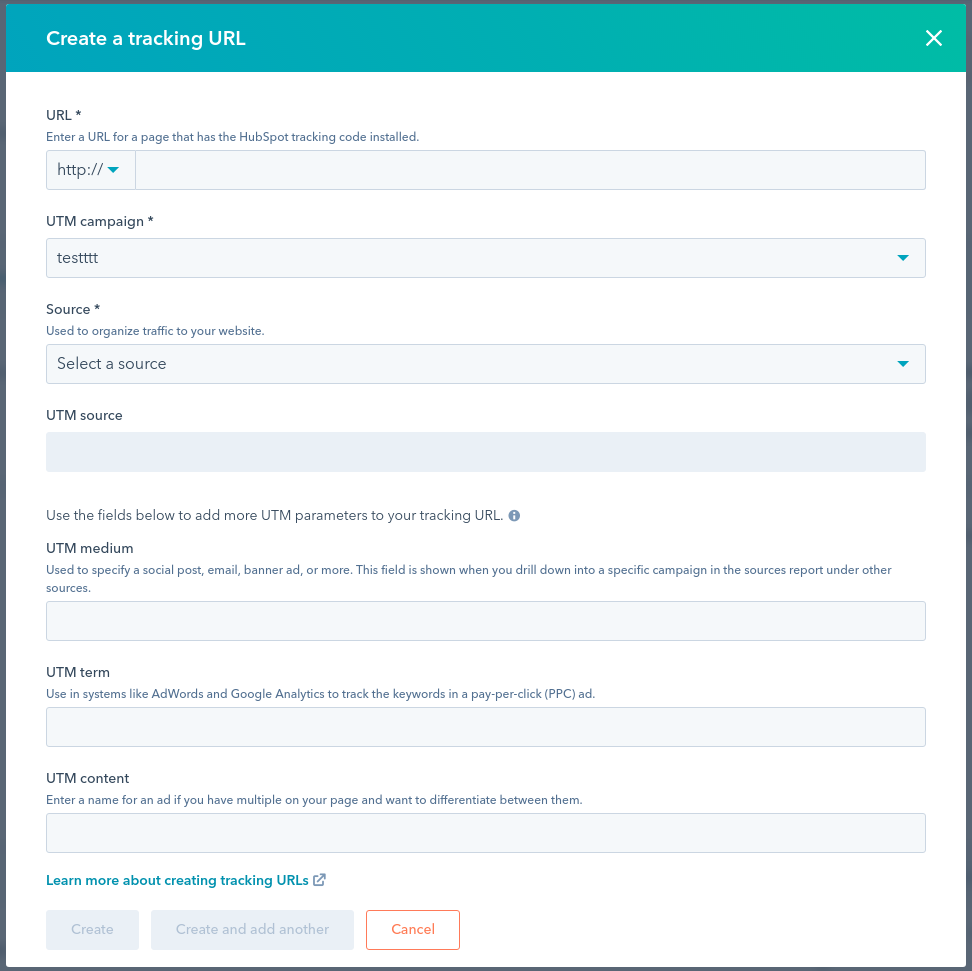Open the http:// protocol dropdown

pyautogui.click(x=90, y=169)
